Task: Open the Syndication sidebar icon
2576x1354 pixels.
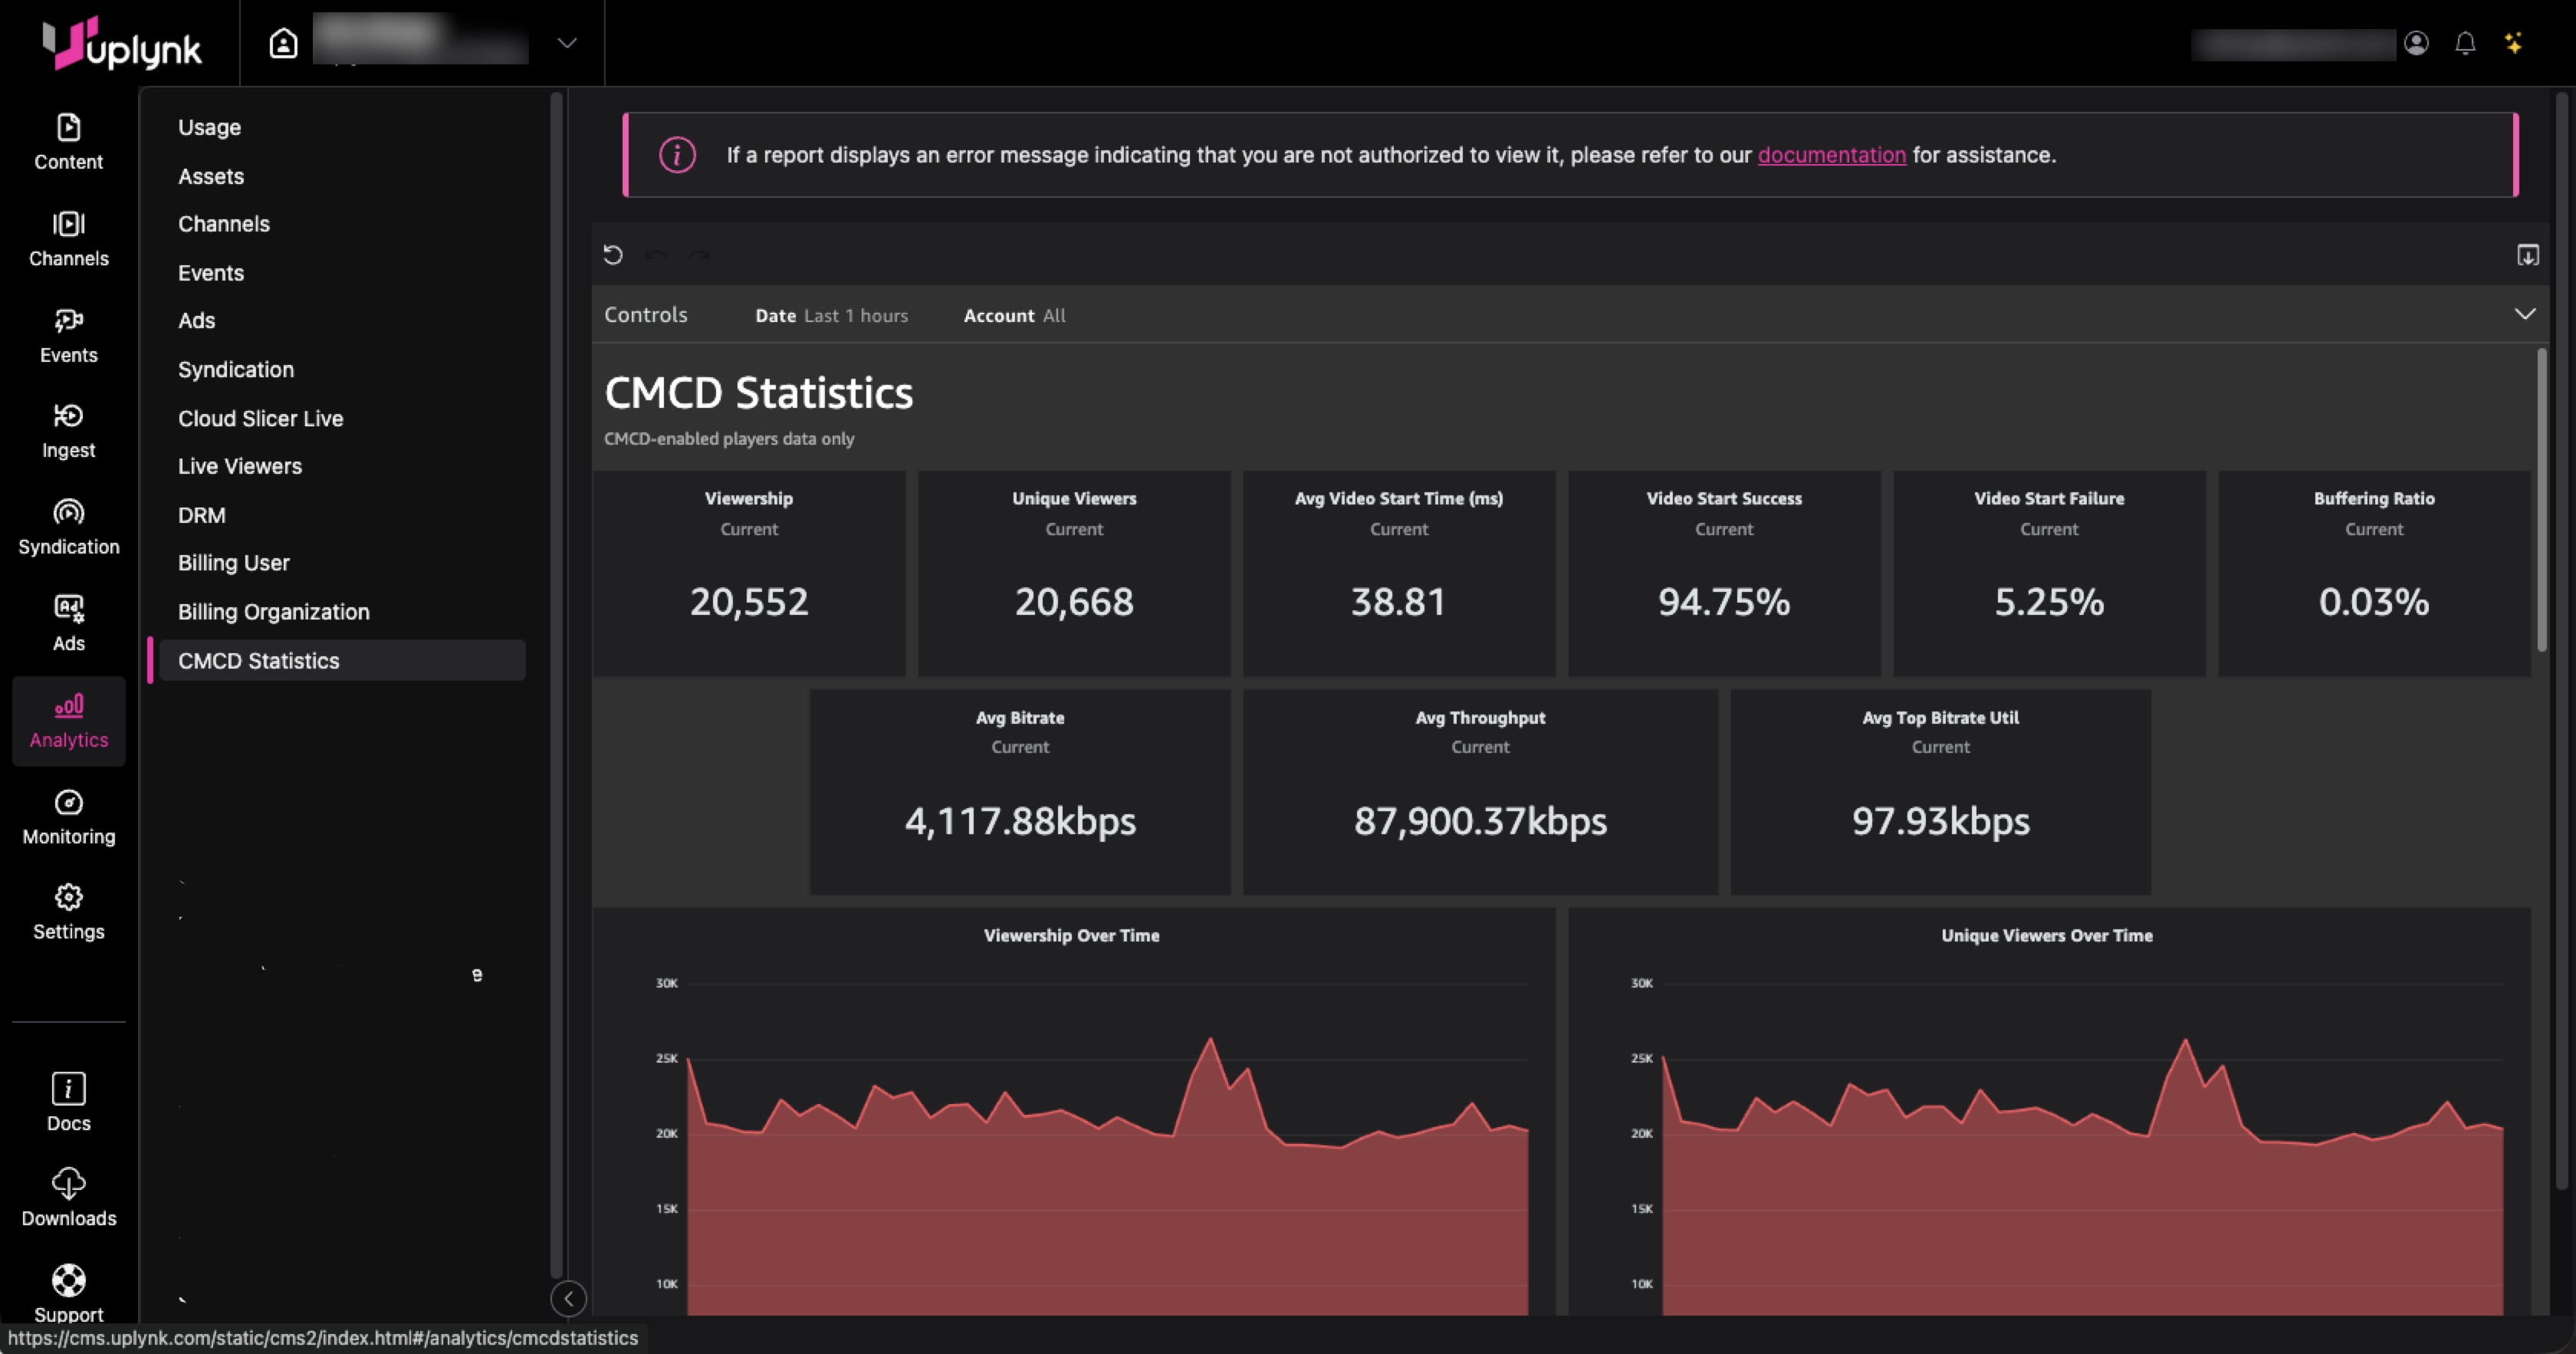Action: pyautogui.click(x=68, y=513)
